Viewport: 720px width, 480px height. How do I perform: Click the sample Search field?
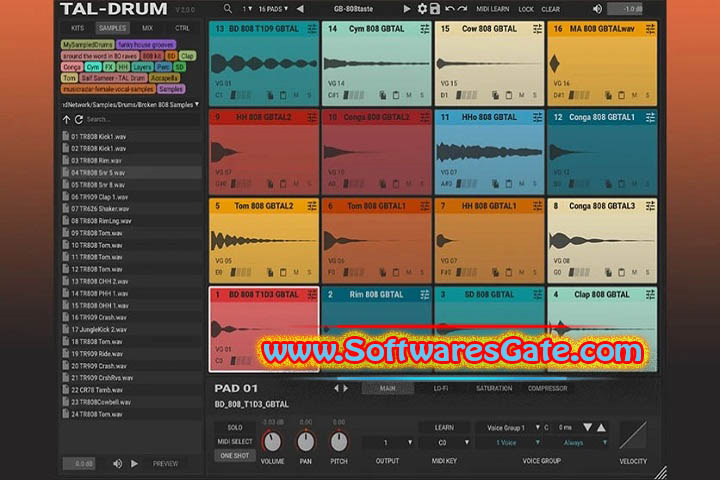tap(142, 119)
